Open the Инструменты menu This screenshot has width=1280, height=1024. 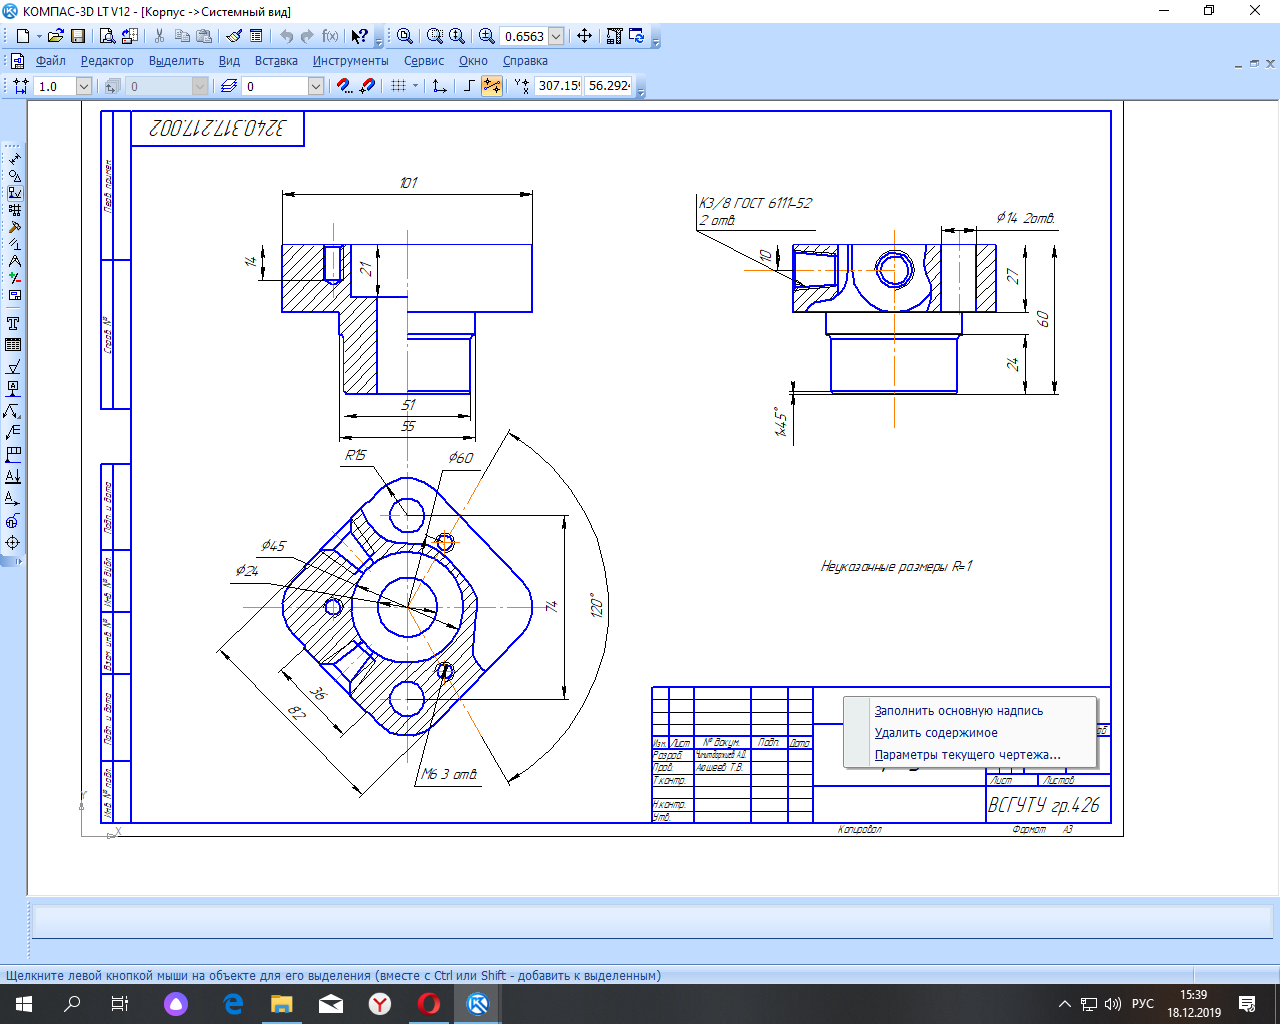pyautogui.click(x=350, y=61)
